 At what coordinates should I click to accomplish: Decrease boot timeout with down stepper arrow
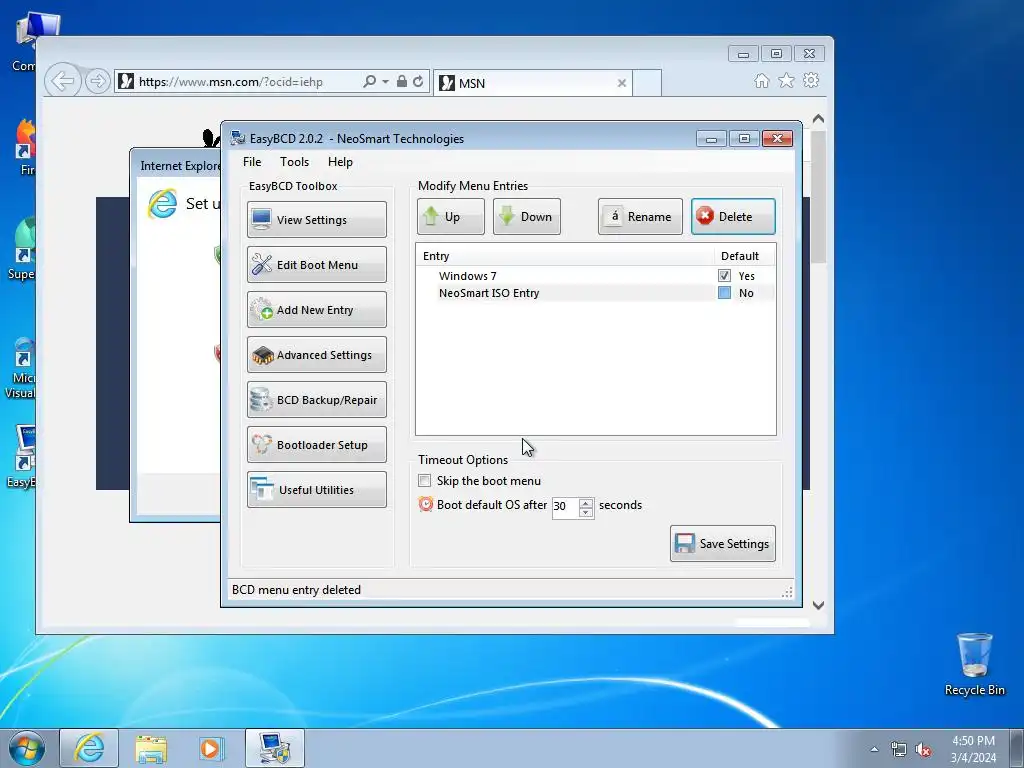pos(586,513)
